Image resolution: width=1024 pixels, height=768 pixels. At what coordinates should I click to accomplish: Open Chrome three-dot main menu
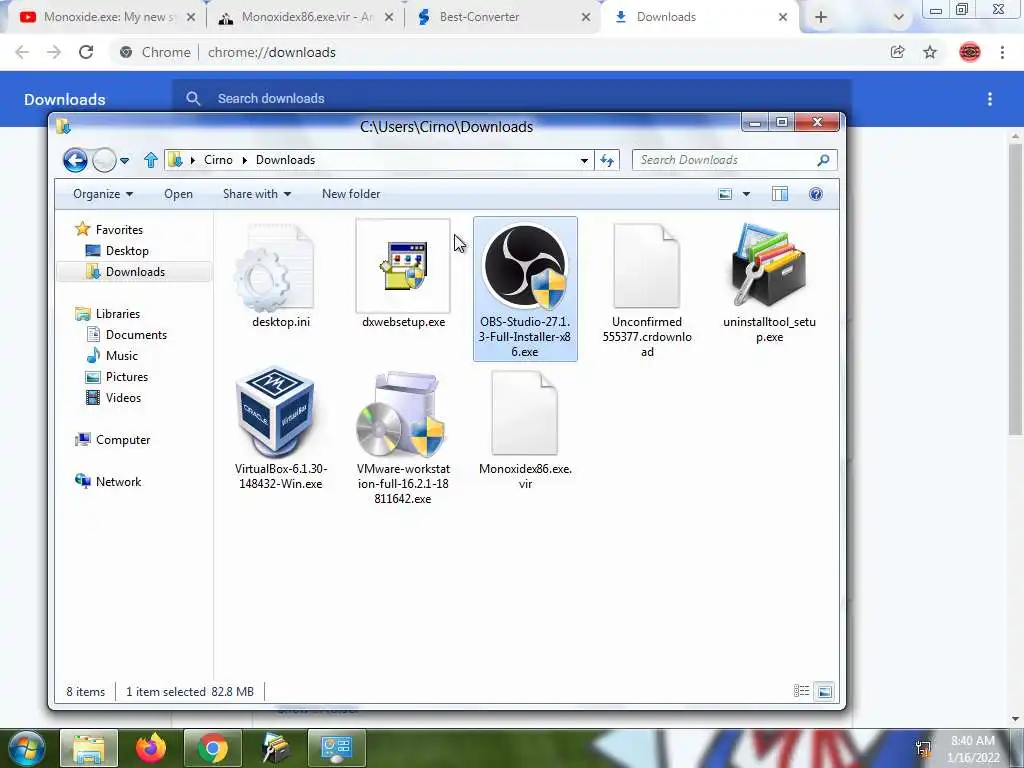(x=1002, y=52)
